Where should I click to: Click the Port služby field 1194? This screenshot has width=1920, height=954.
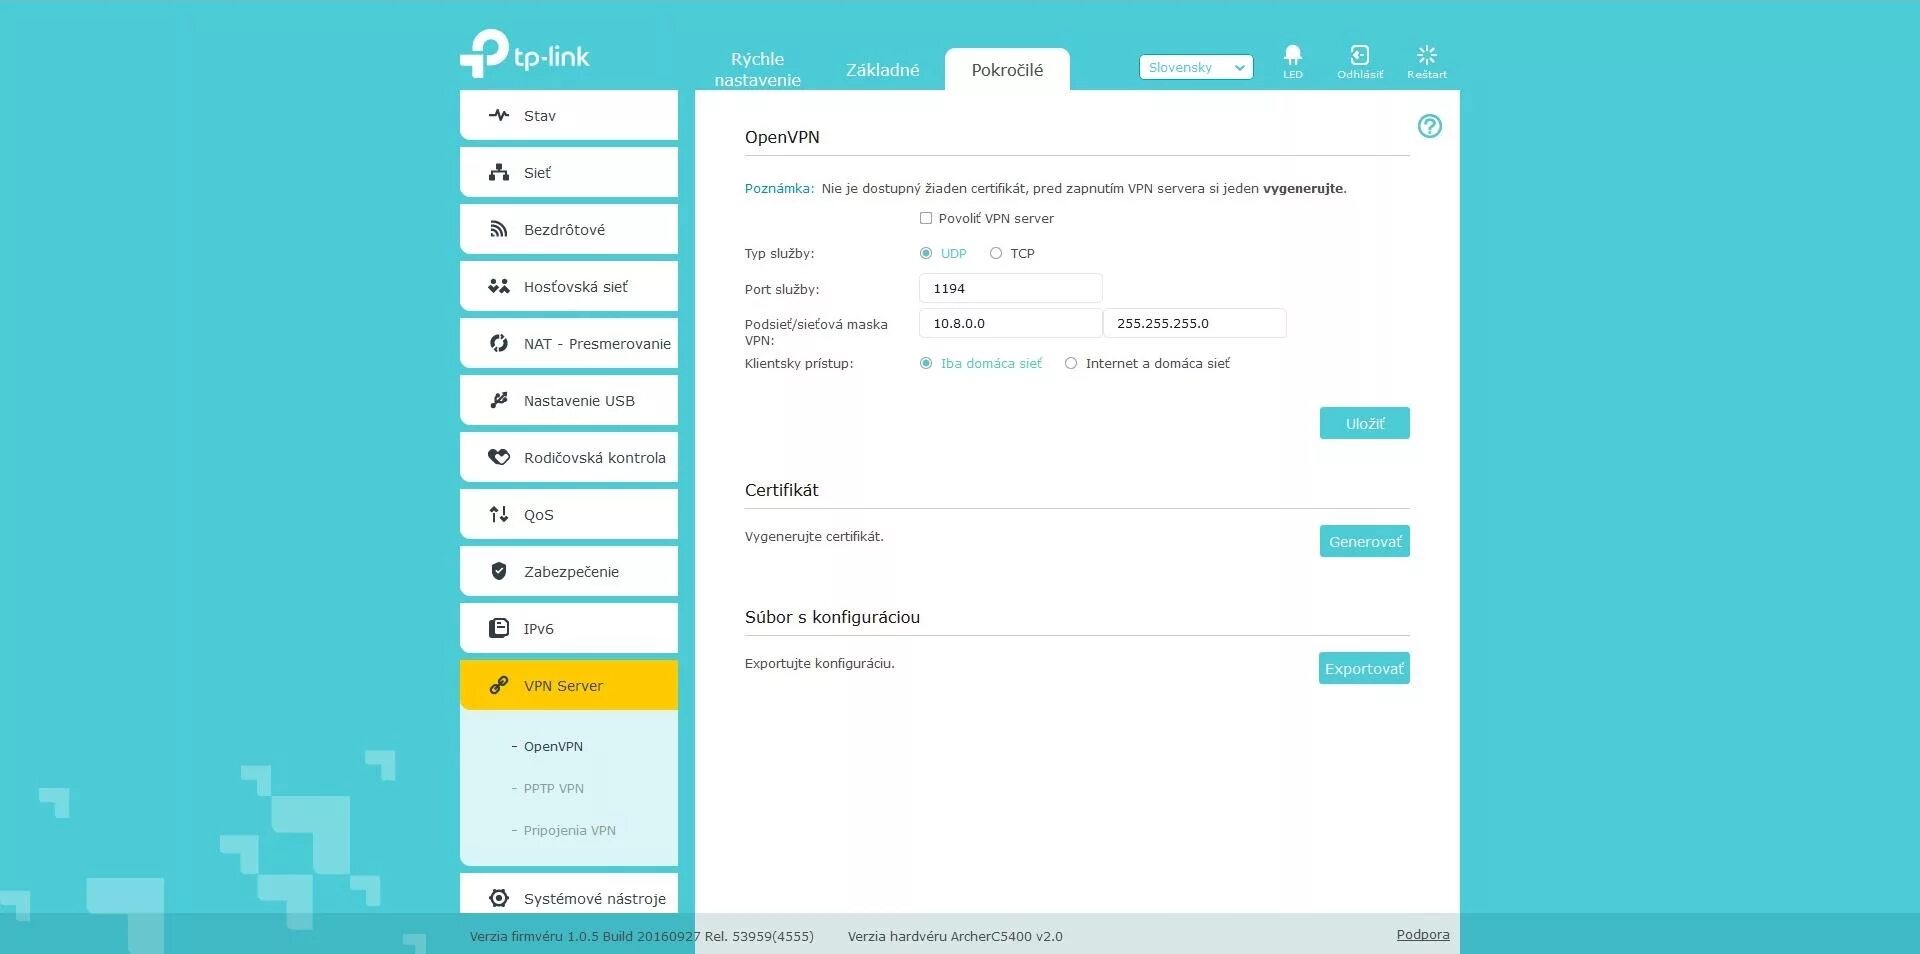pos(1010,288)
